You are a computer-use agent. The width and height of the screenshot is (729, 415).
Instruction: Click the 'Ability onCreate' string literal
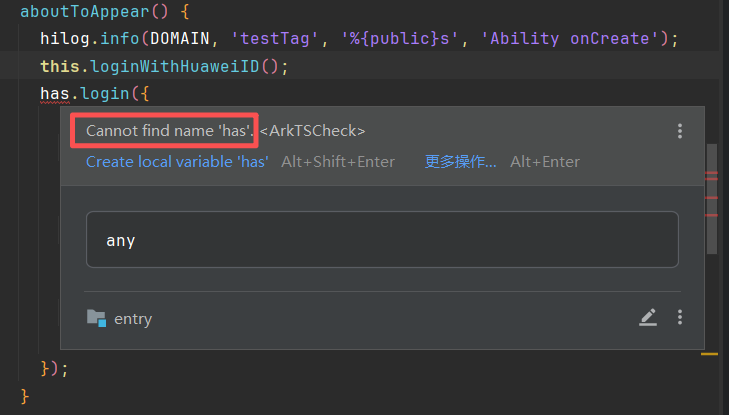point(570,39)
